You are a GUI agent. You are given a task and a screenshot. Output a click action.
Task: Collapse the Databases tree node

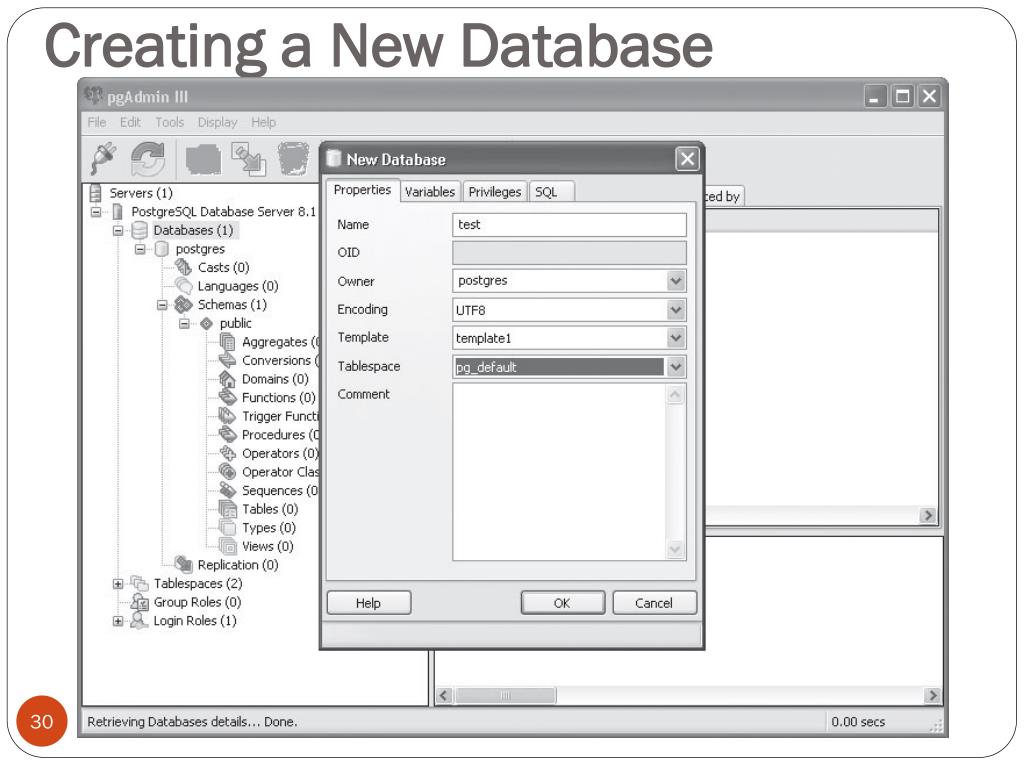[x=118, y=231]
